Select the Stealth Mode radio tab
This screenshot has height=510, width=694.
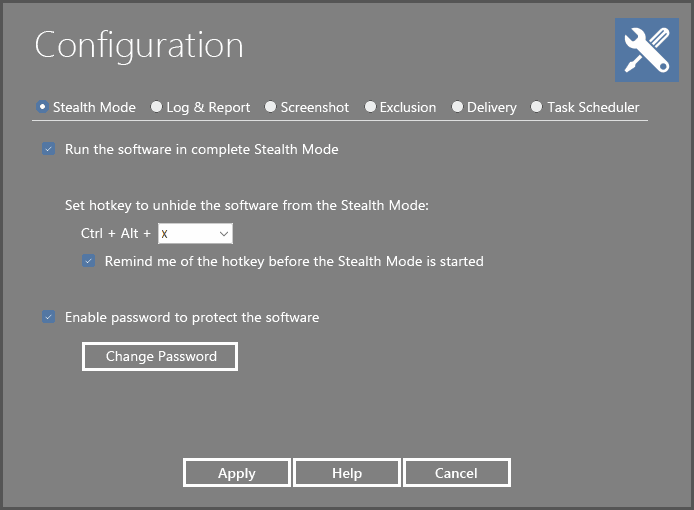click(x=42, y=107)
